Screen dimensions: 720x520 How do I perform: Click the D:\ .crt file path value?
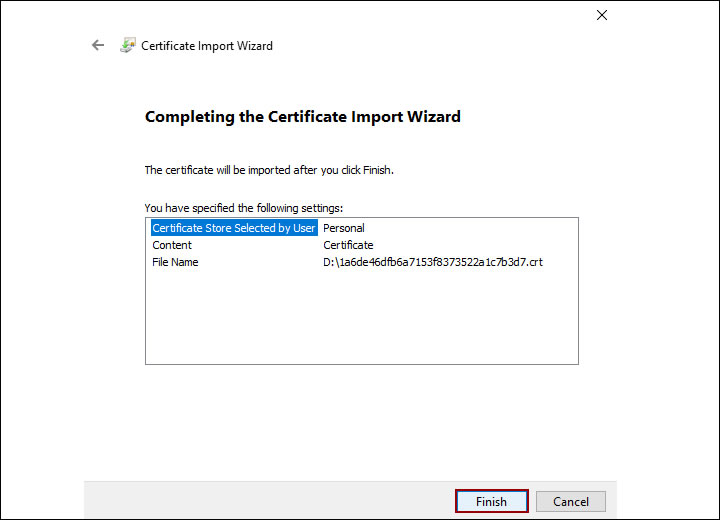433,262
